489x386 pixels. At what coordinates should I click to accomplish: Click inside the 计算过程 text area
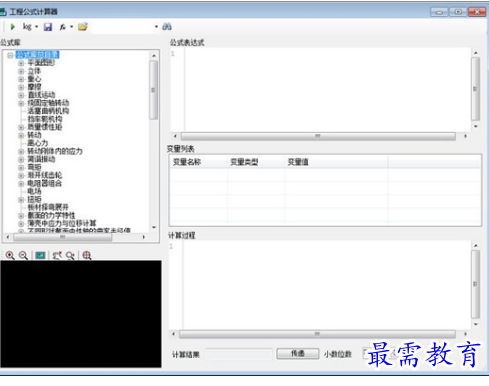[x=326, y=285]
